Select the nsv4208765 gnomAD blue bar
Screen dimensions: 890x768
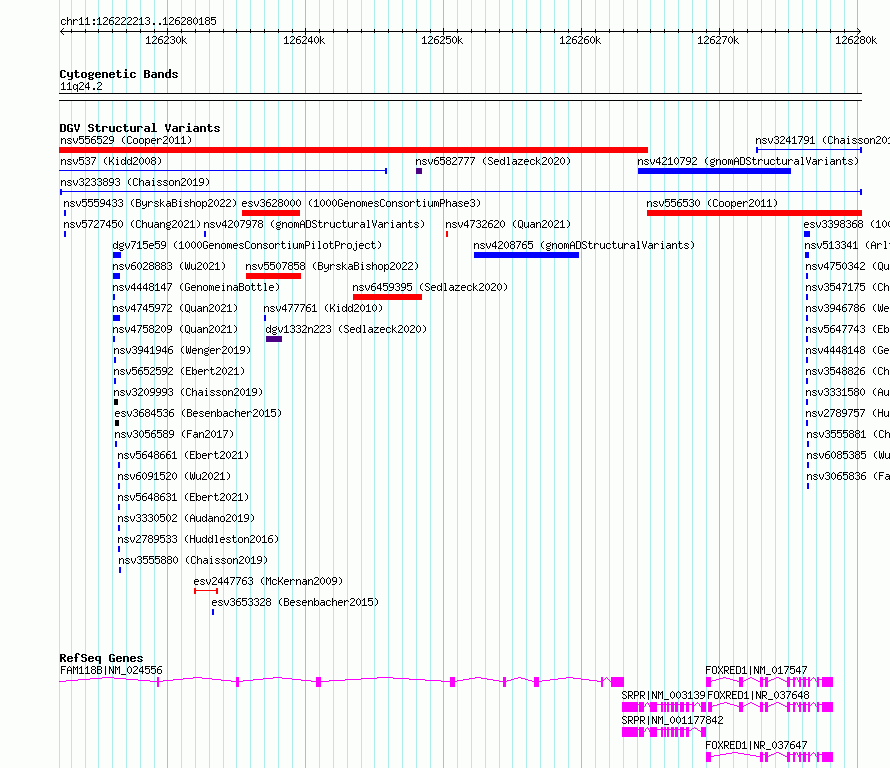(x=526, y=255)
